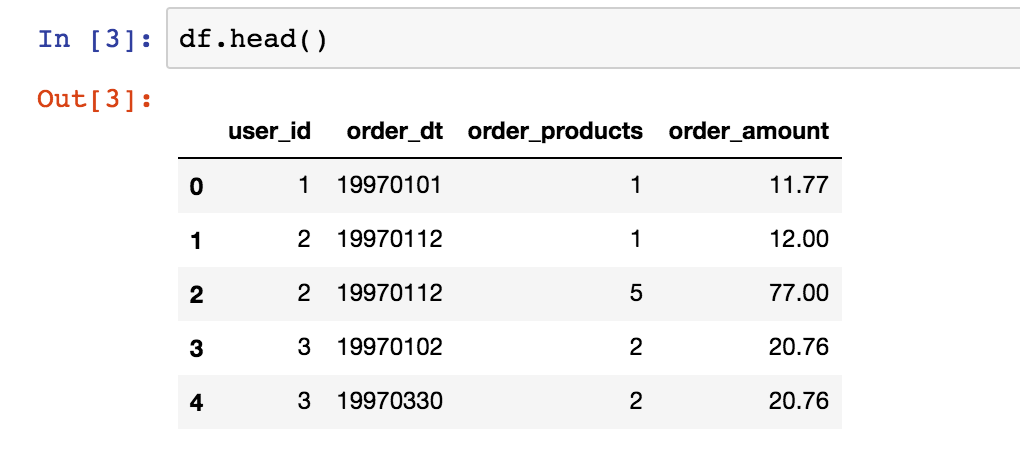This screenshot has height=456, width=1020.
Task: Select the 77.00 order amount value
Action: click(802, 294)
